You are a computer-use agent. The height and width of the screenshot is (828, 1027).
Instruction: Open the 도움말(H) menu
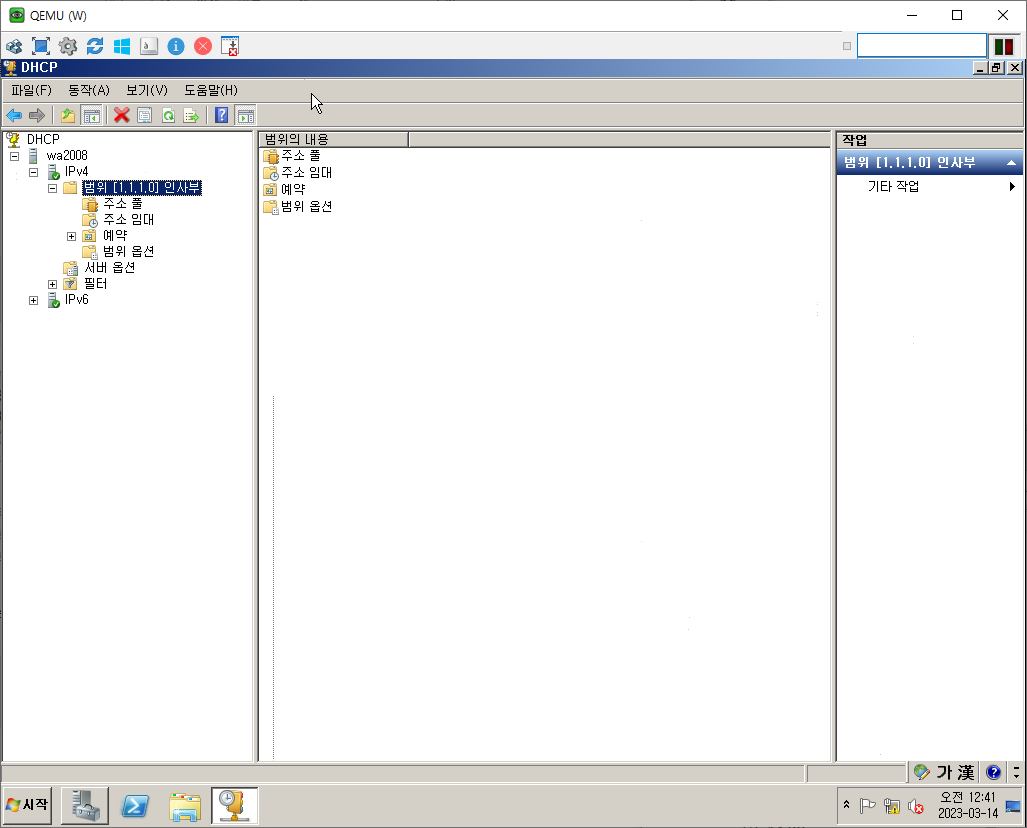coord(211,90)
